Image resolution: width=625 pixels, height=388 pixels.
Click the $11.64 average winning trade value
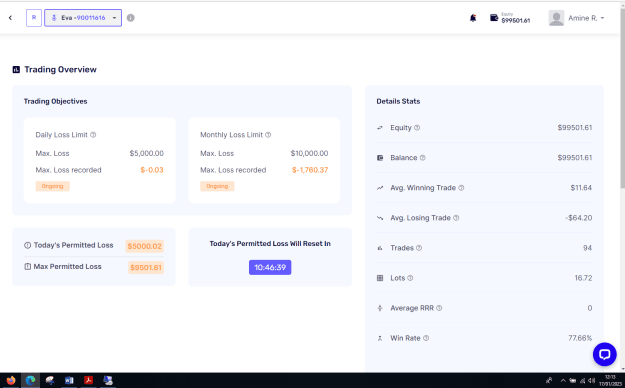[581, 188]
